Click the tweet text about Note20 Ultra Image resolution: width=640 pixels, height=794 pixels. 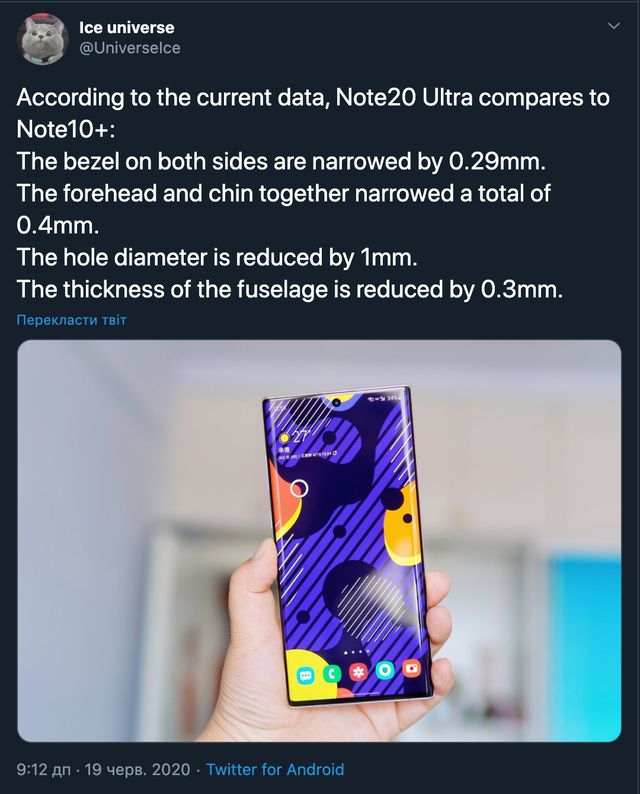click(x=313, y=193)
